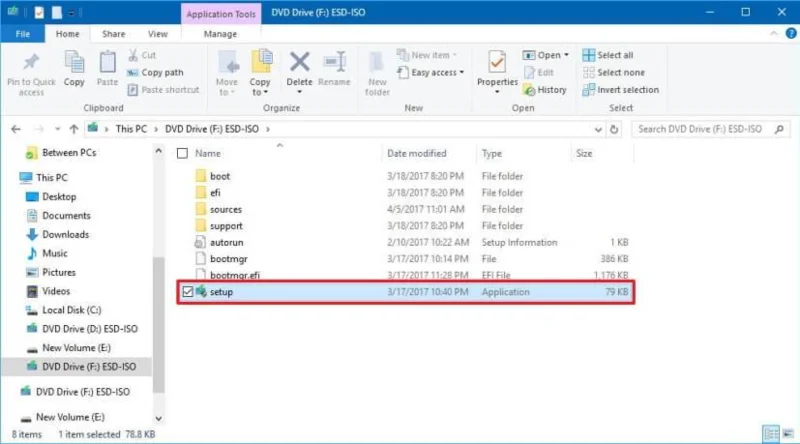This screenshot has height=444, width=800.
Task: Open Between PCs in sidebar
Action: coord(69,153)
